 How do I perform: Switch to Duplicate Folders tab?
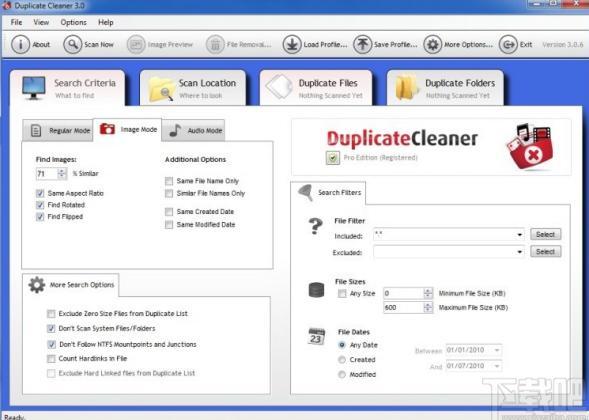[x=445, y=88]
